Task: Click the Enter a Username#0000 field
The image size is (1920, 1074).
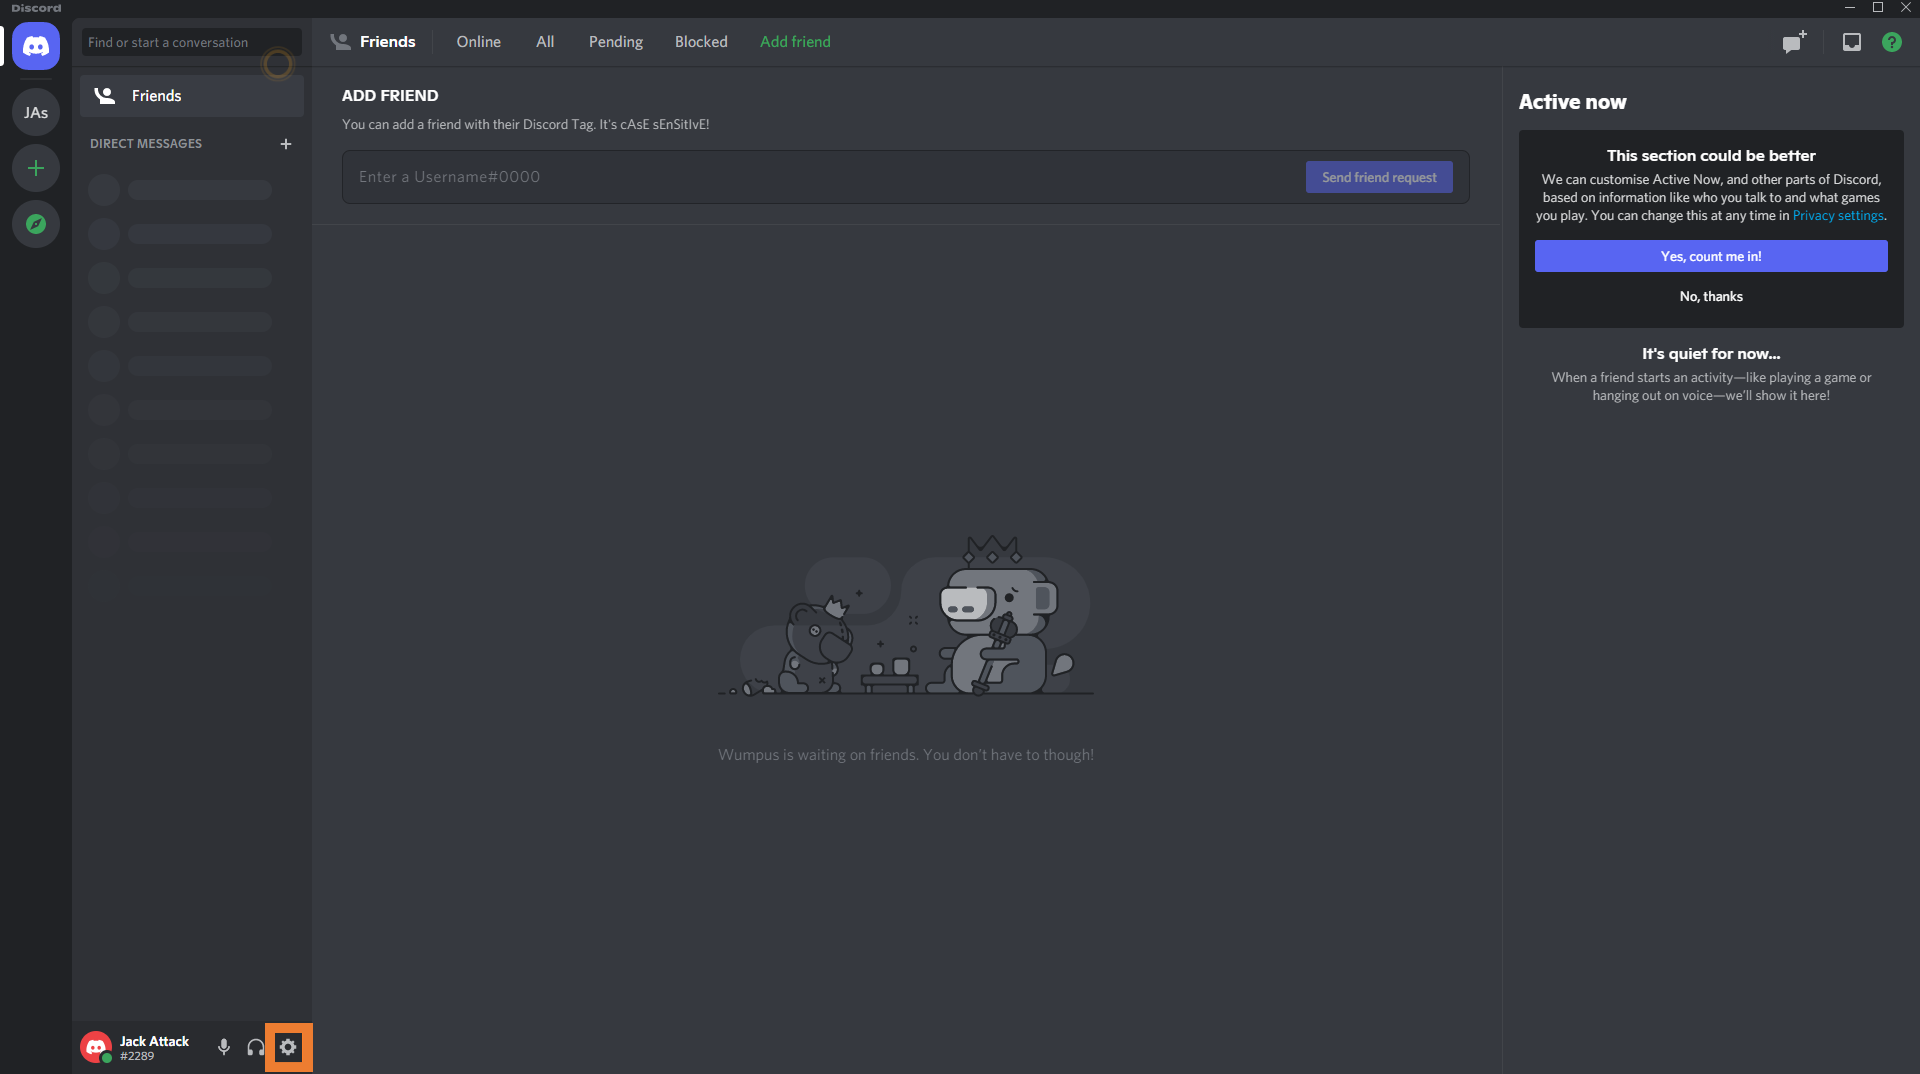Action: [x=820, y=177]
